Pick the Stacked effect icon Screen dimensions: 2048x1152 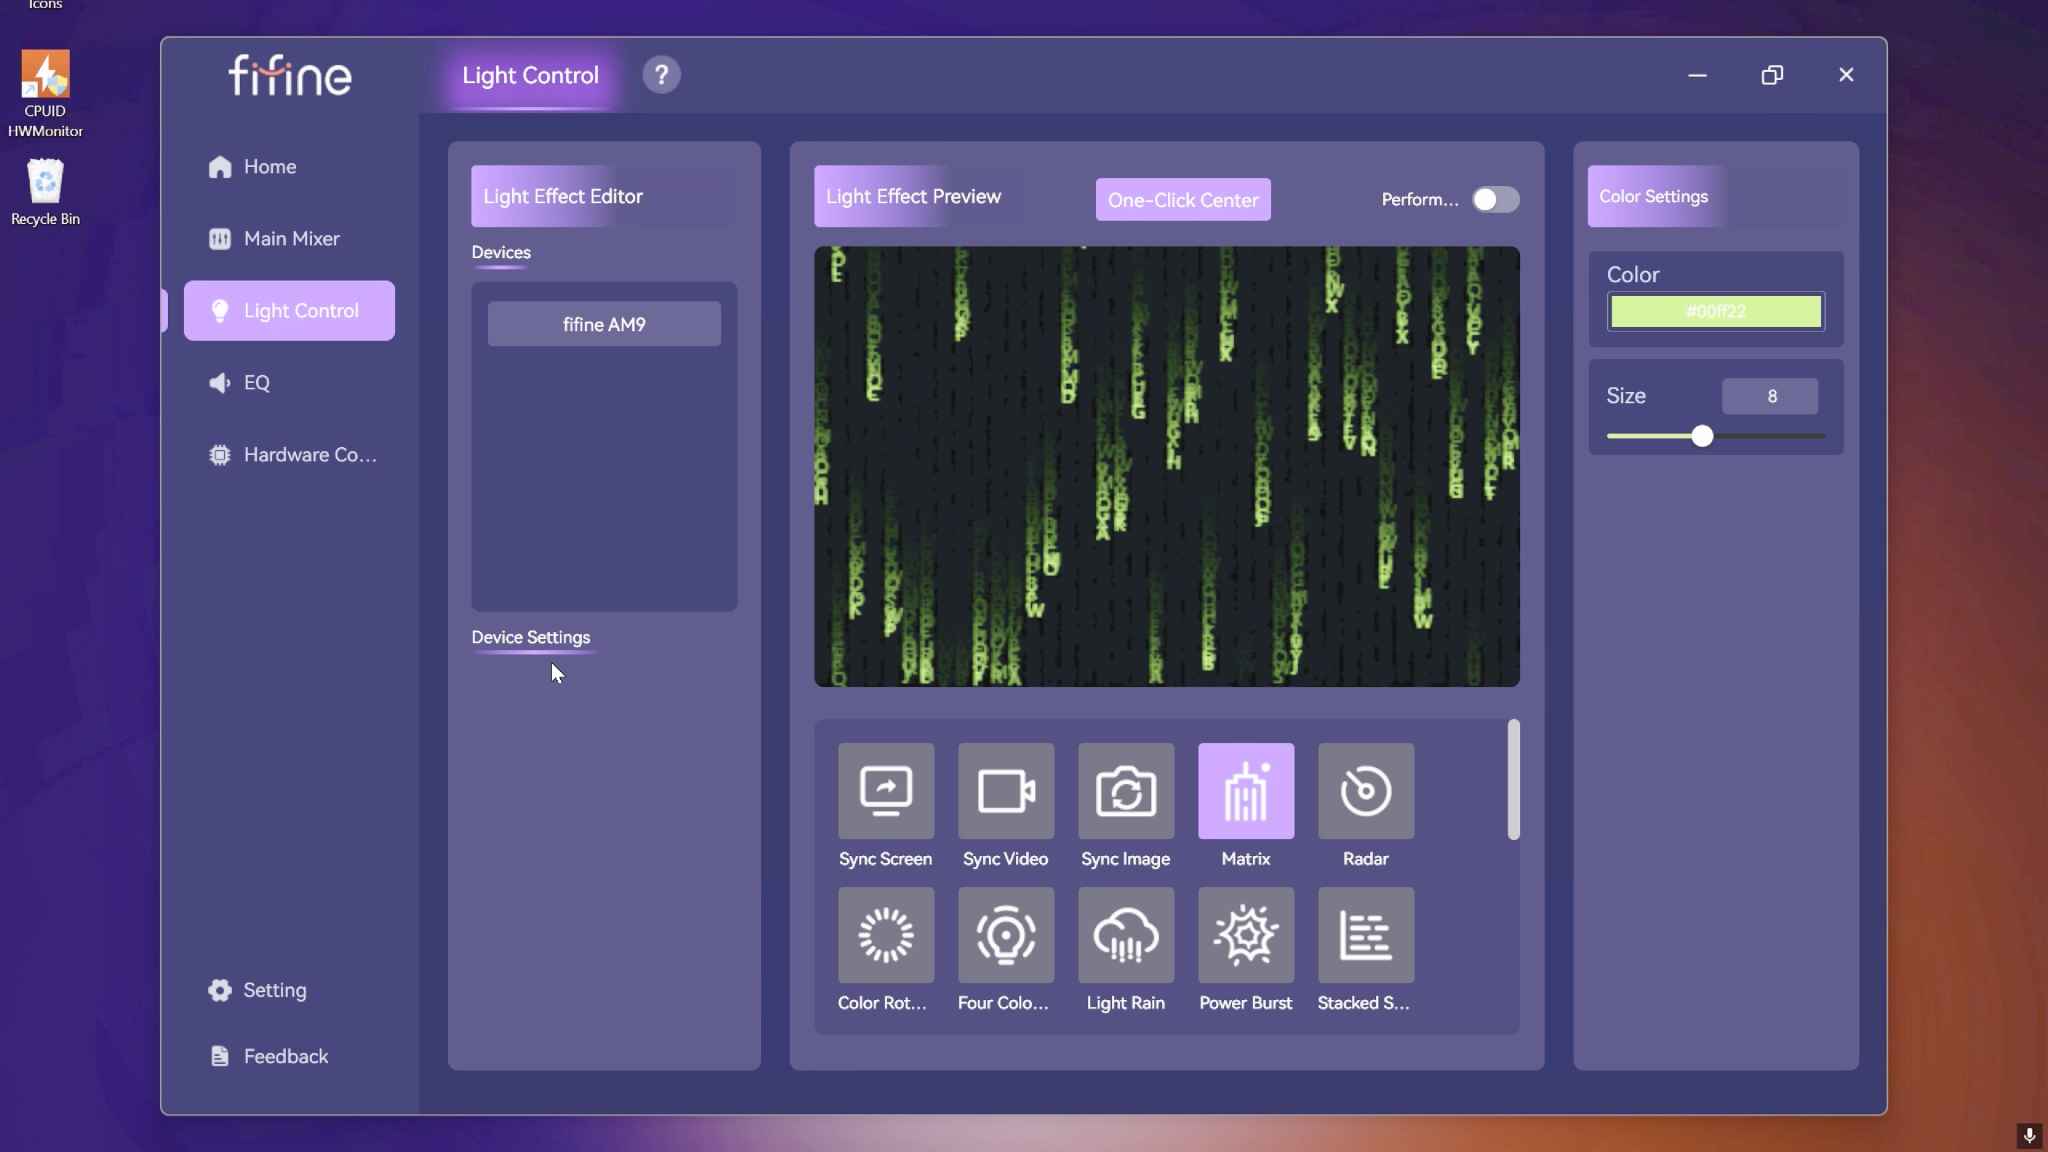point(1366,935)
